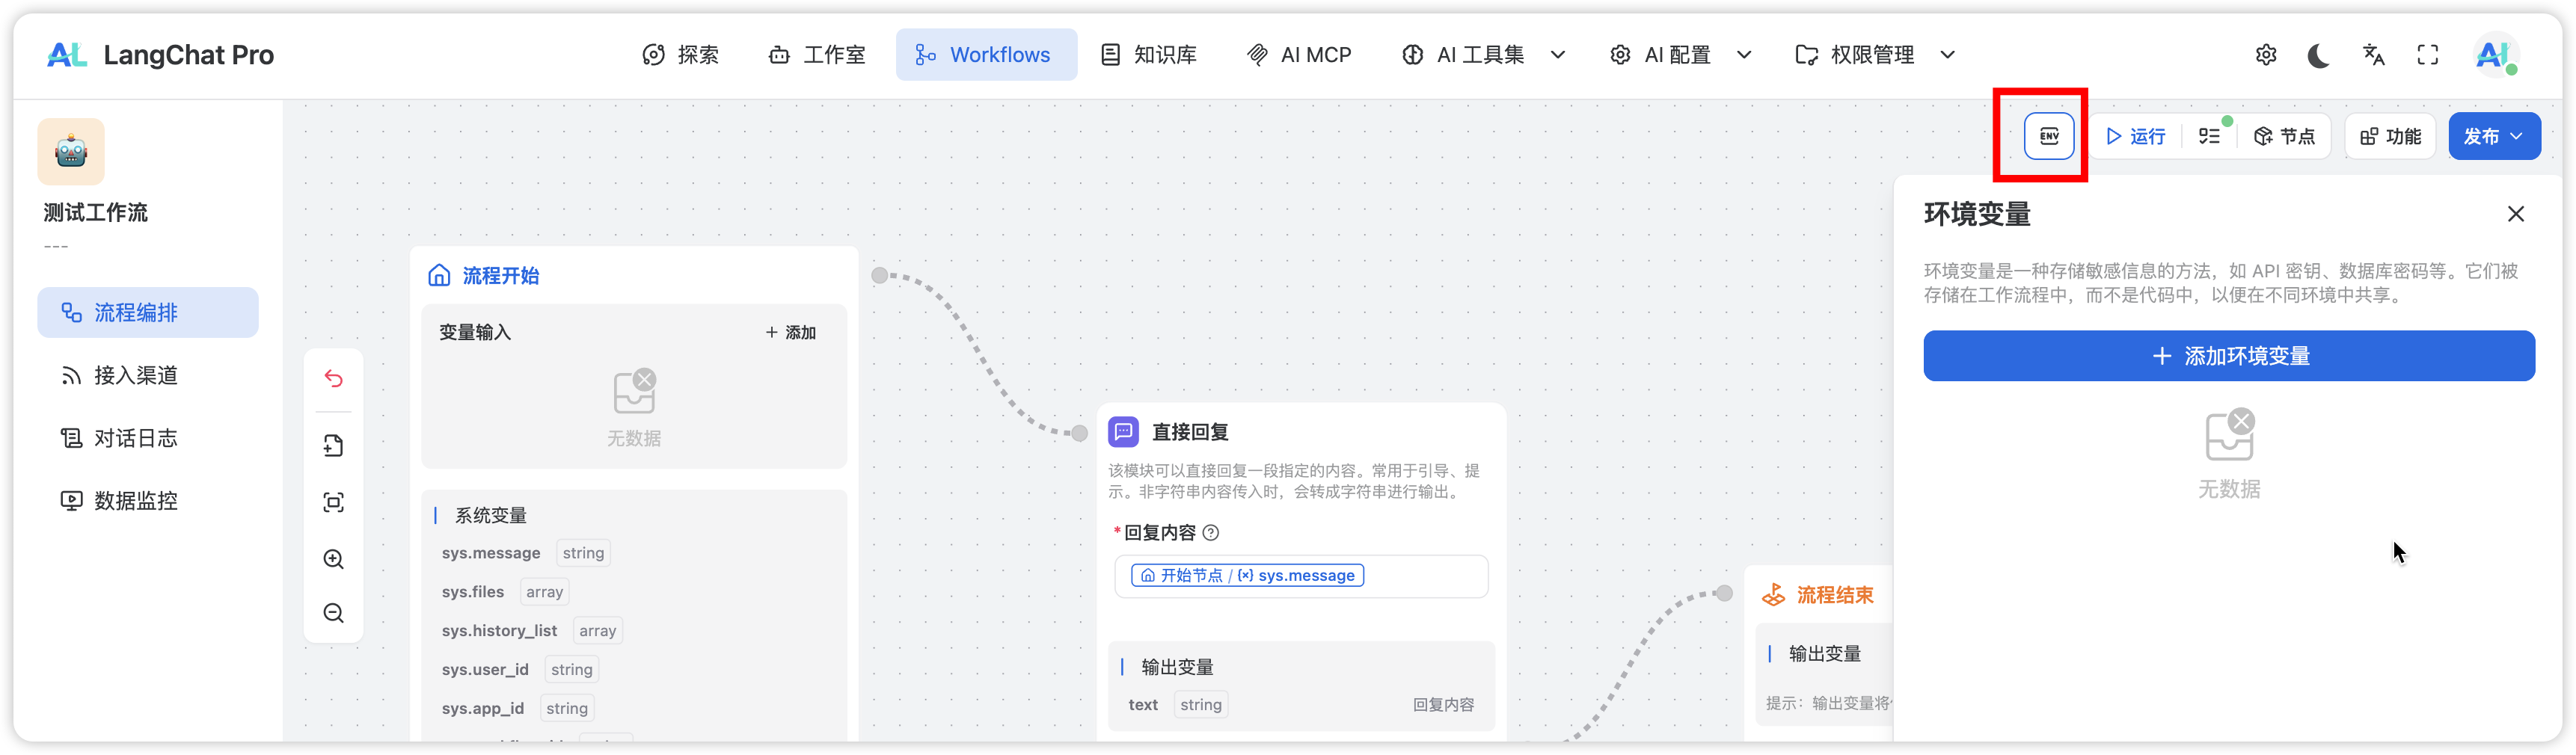Screen dimensions: 2576x755
Task: Open the settings gear in top bar
Action: coord(2266,55)
